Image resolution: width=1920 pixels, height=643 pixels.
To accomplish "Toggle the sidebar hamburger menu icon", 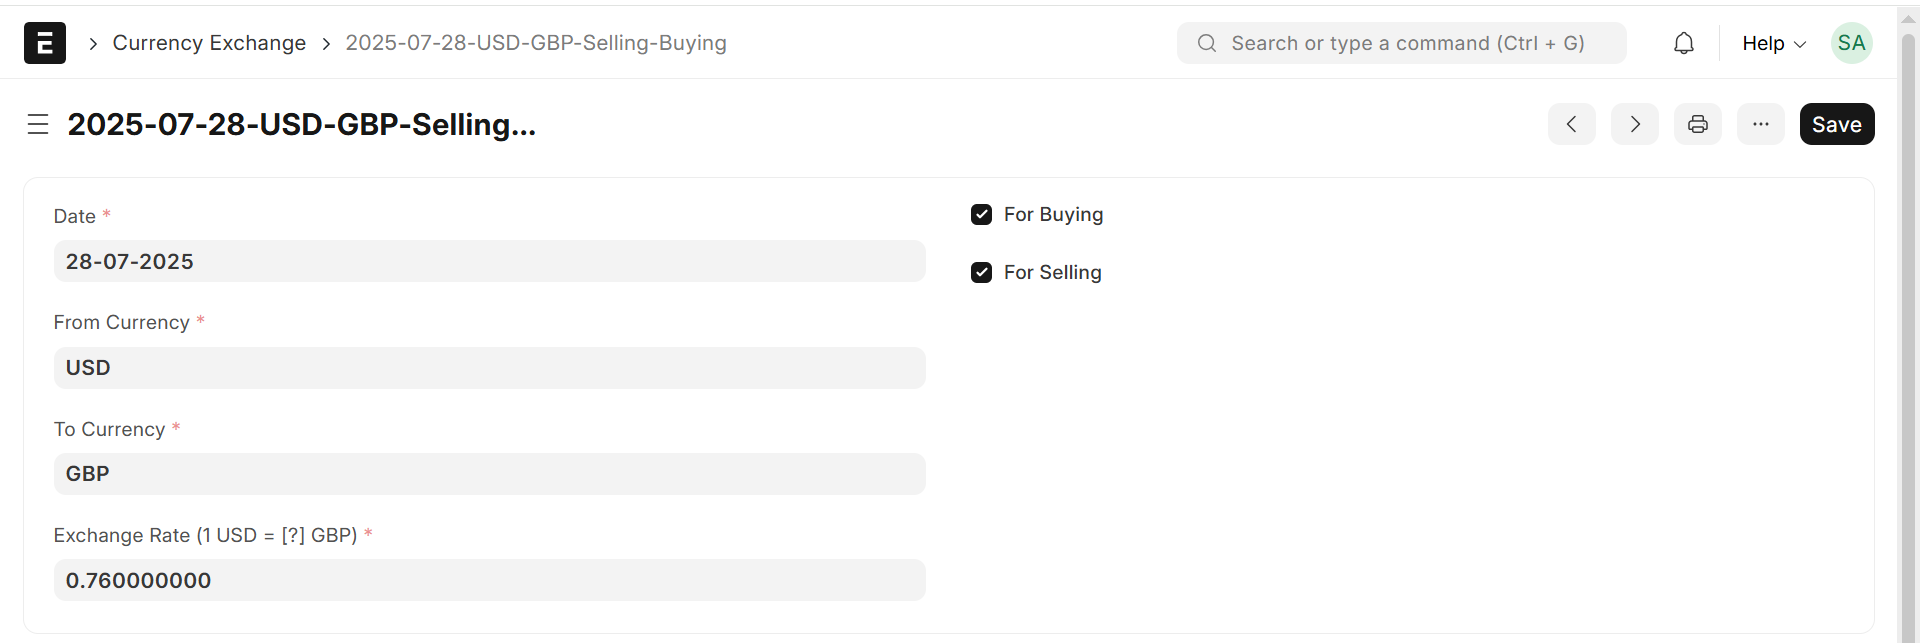I will coord(38,124).
